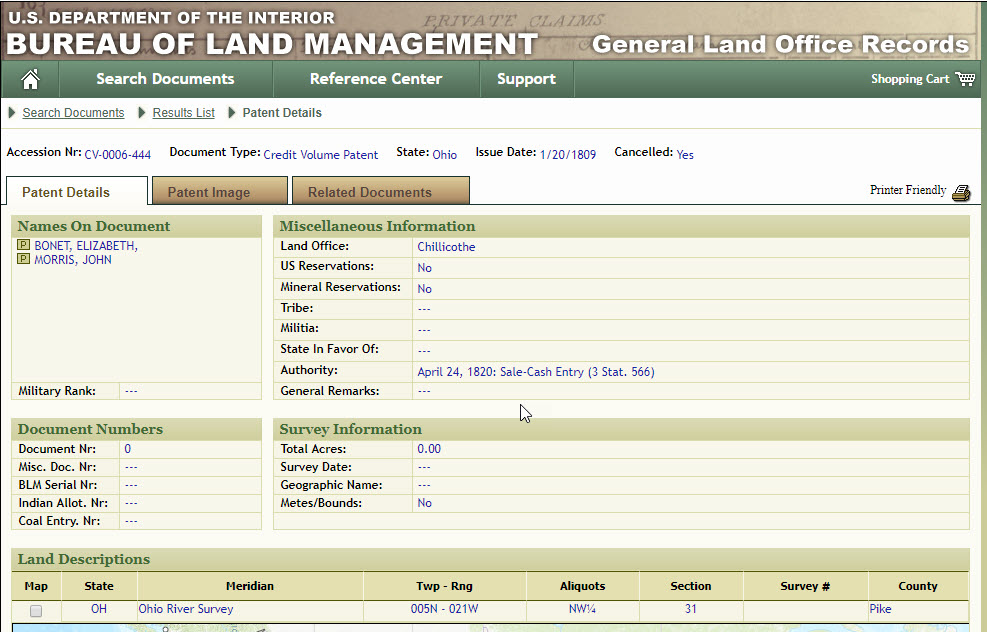Click the Meridian column header

click(250, 586)
